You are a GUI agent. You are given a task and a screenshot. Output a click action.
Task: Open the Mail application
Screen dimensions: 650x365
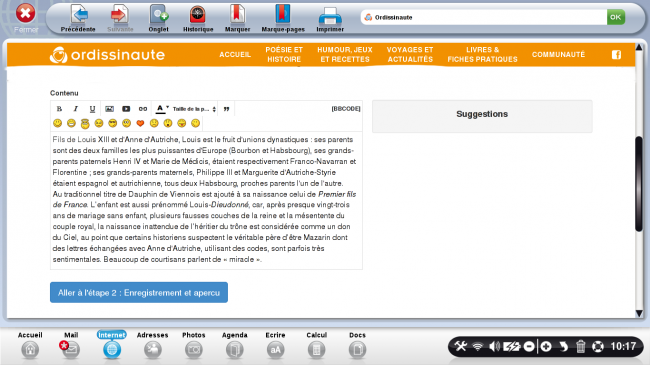click(x=70, y=345)
